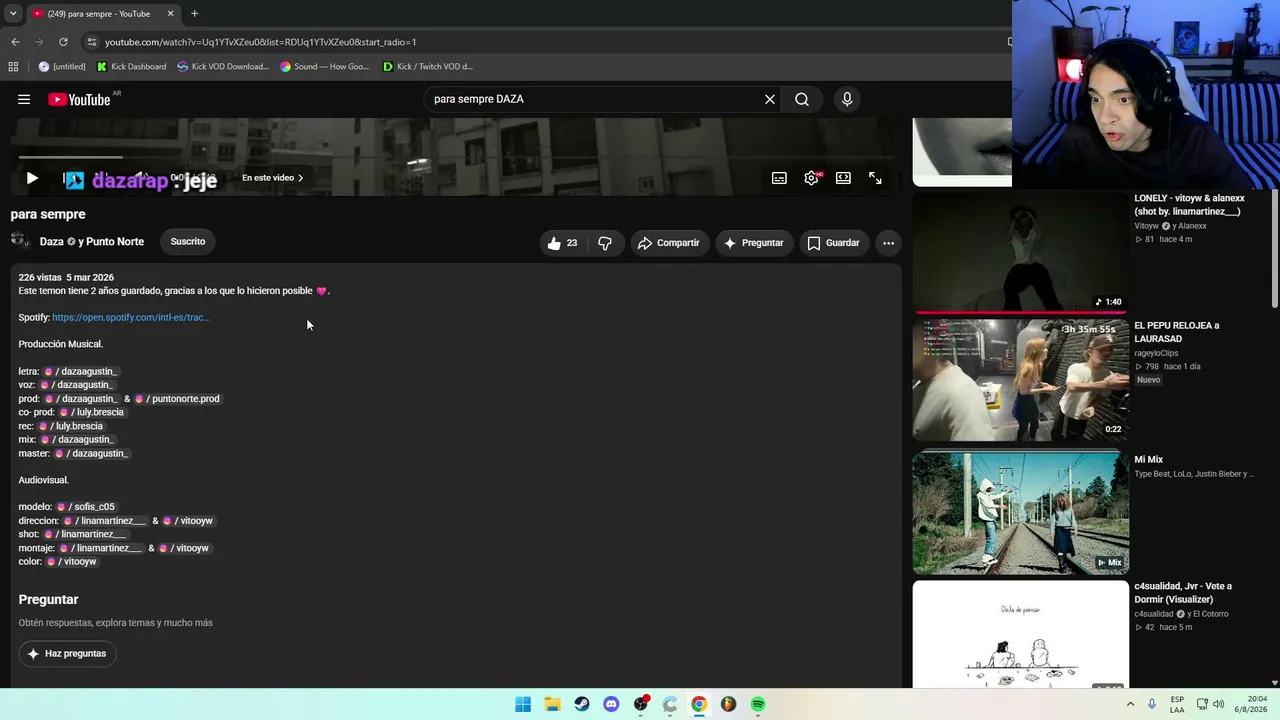Dislike the video with thumbs down
1280x720 pixels.
[604, 243]
